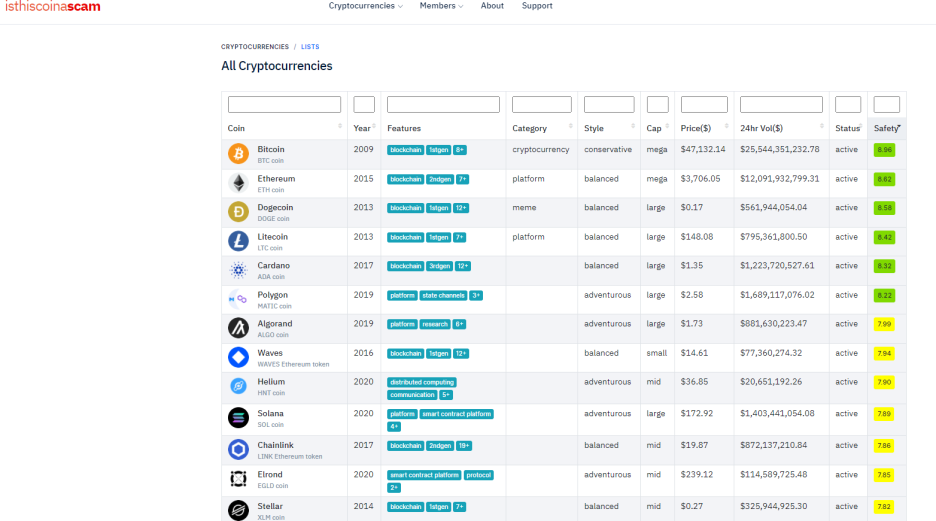Focus the Cap filter input field
This screenshot has height=521, width=936.
(x=657, y=104)
